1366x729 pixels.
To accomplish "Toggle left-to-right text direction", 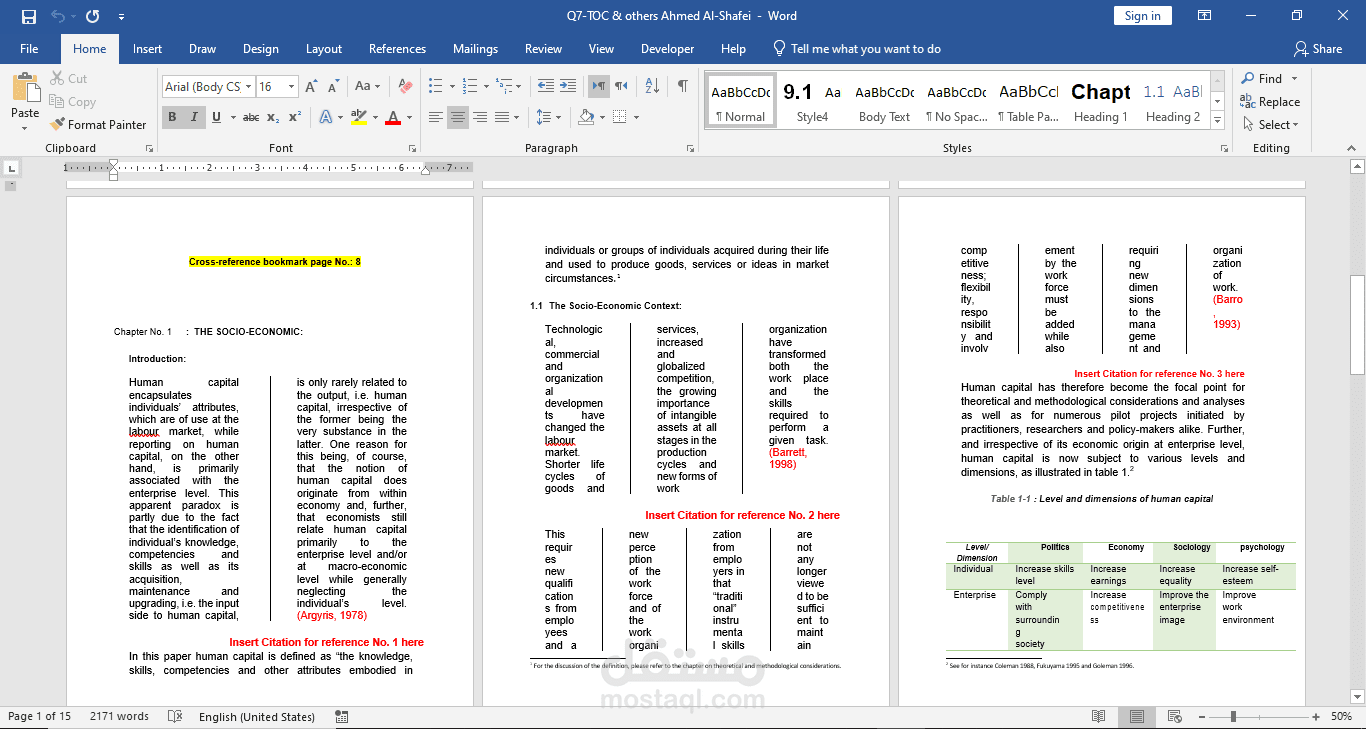I will pos(599,86).
